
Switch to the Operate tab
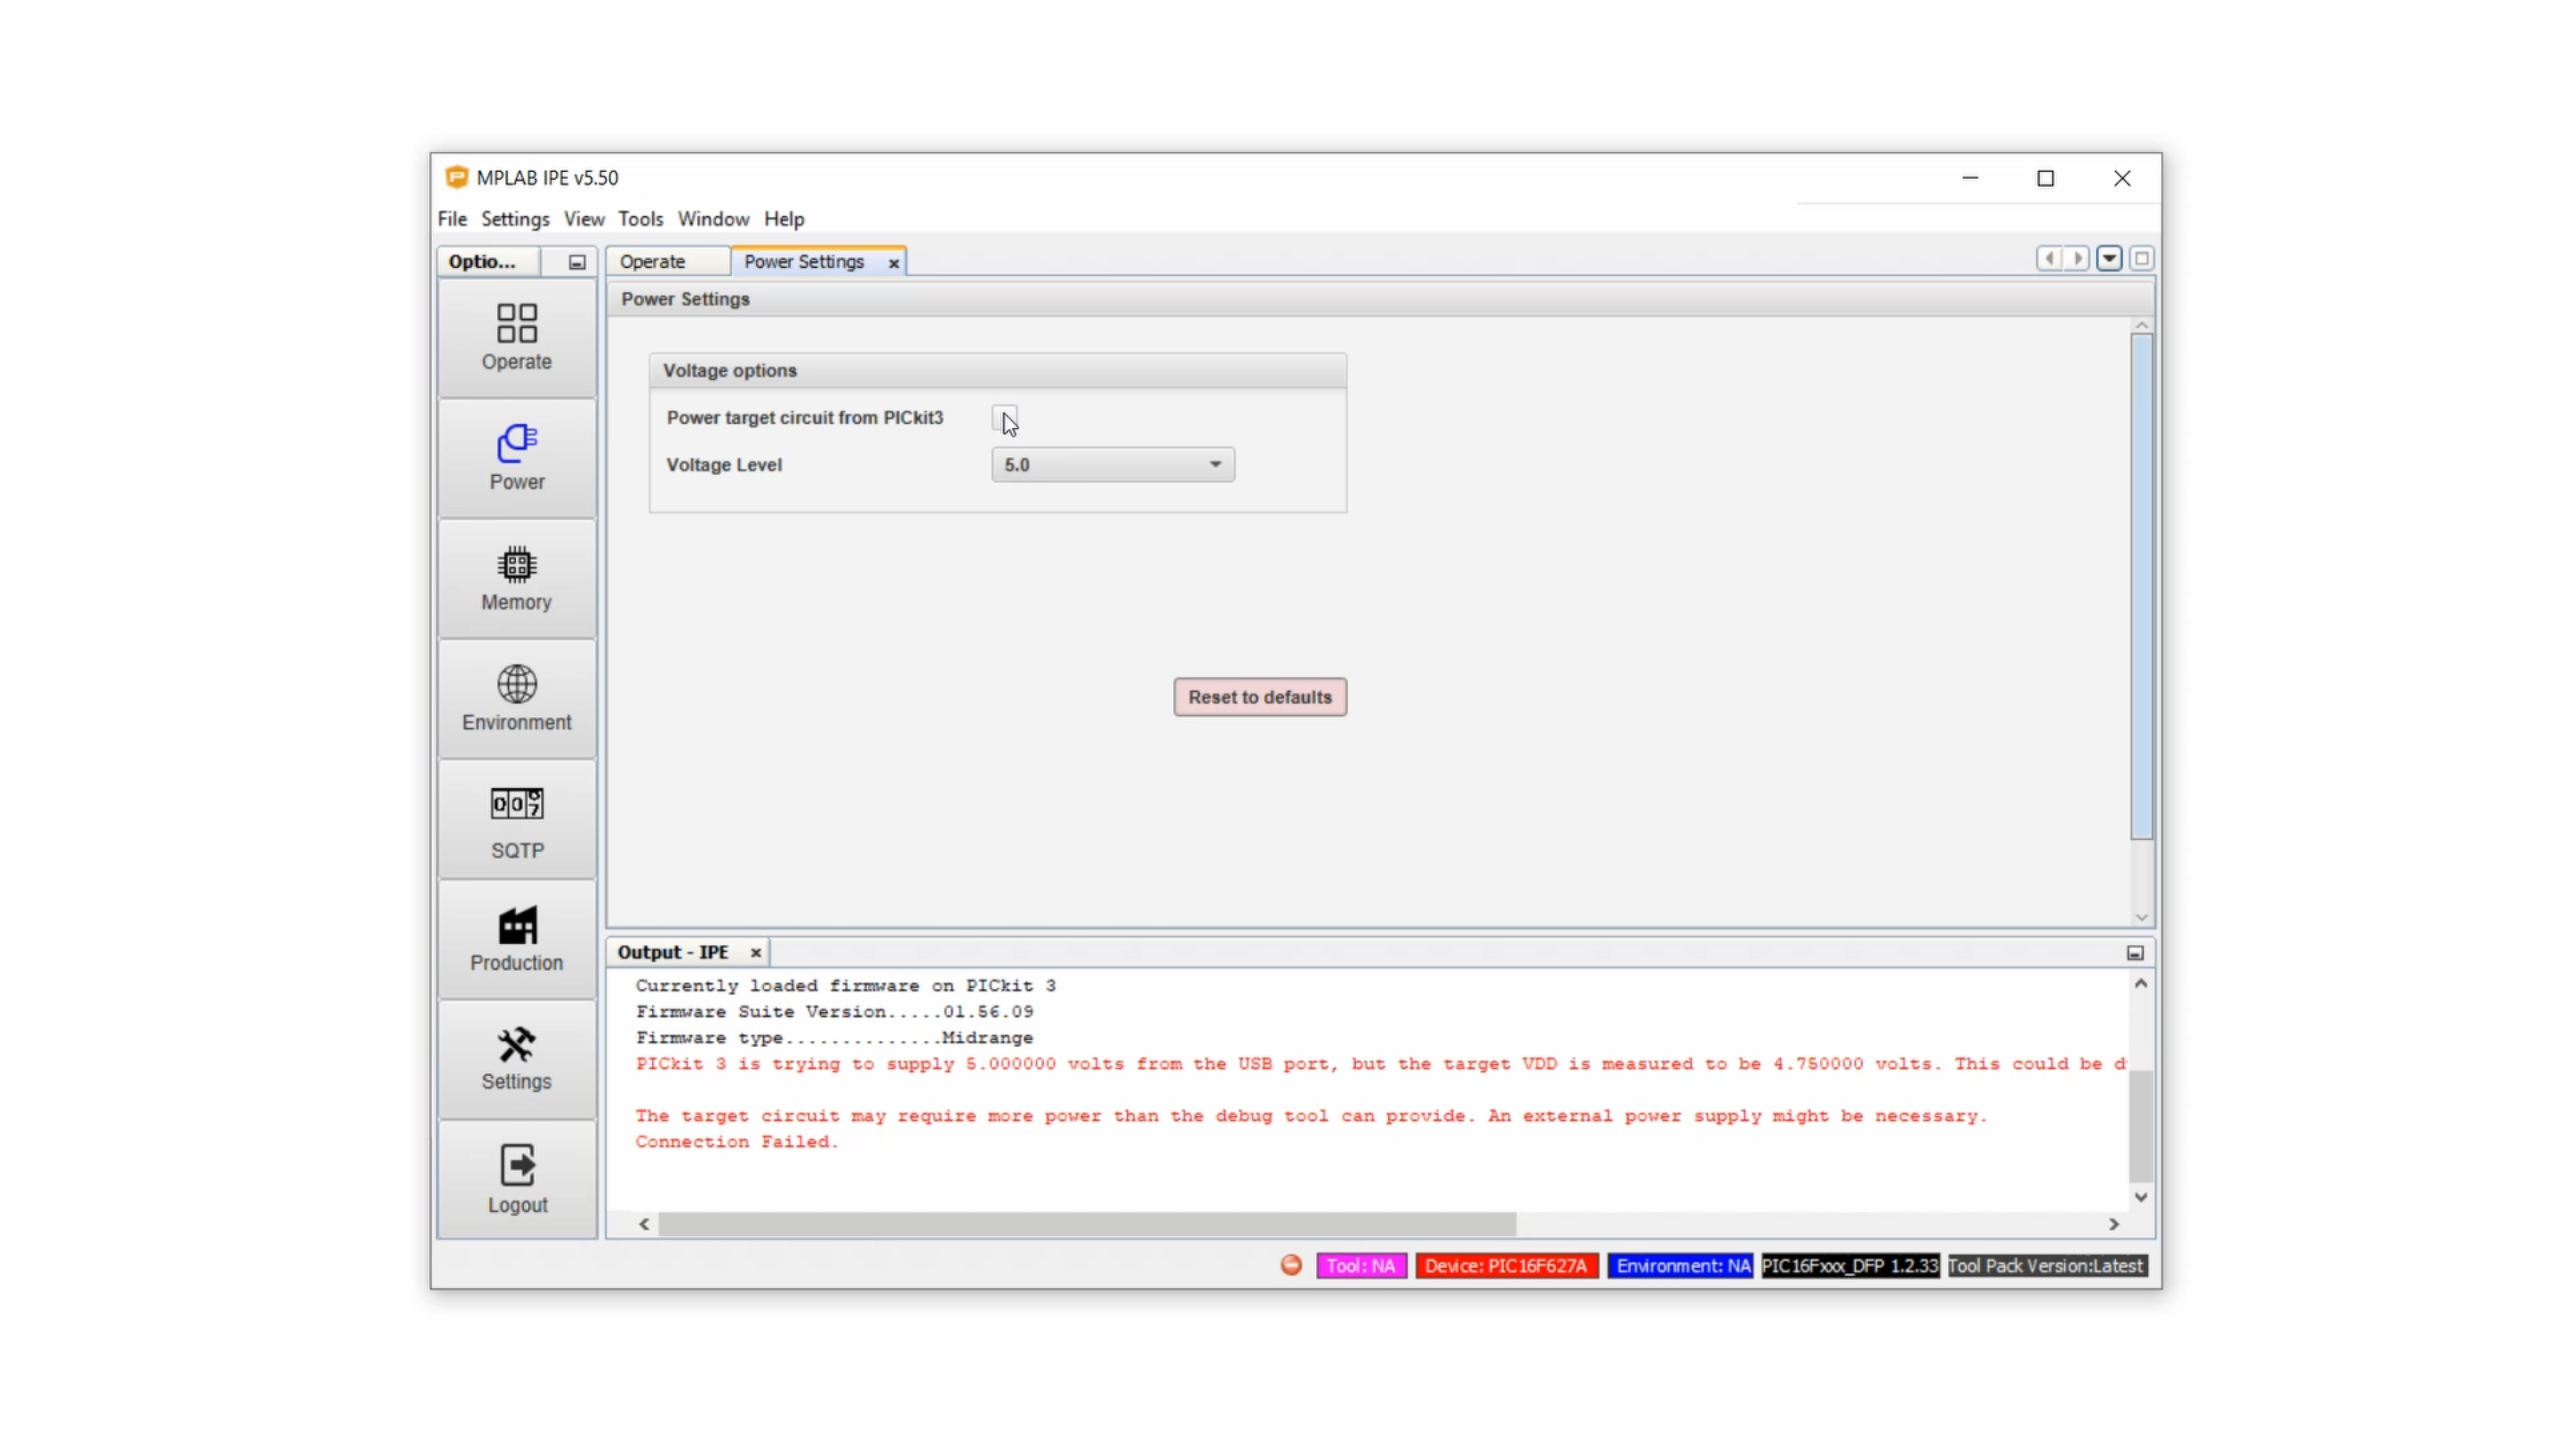click(x=652, y=262)
